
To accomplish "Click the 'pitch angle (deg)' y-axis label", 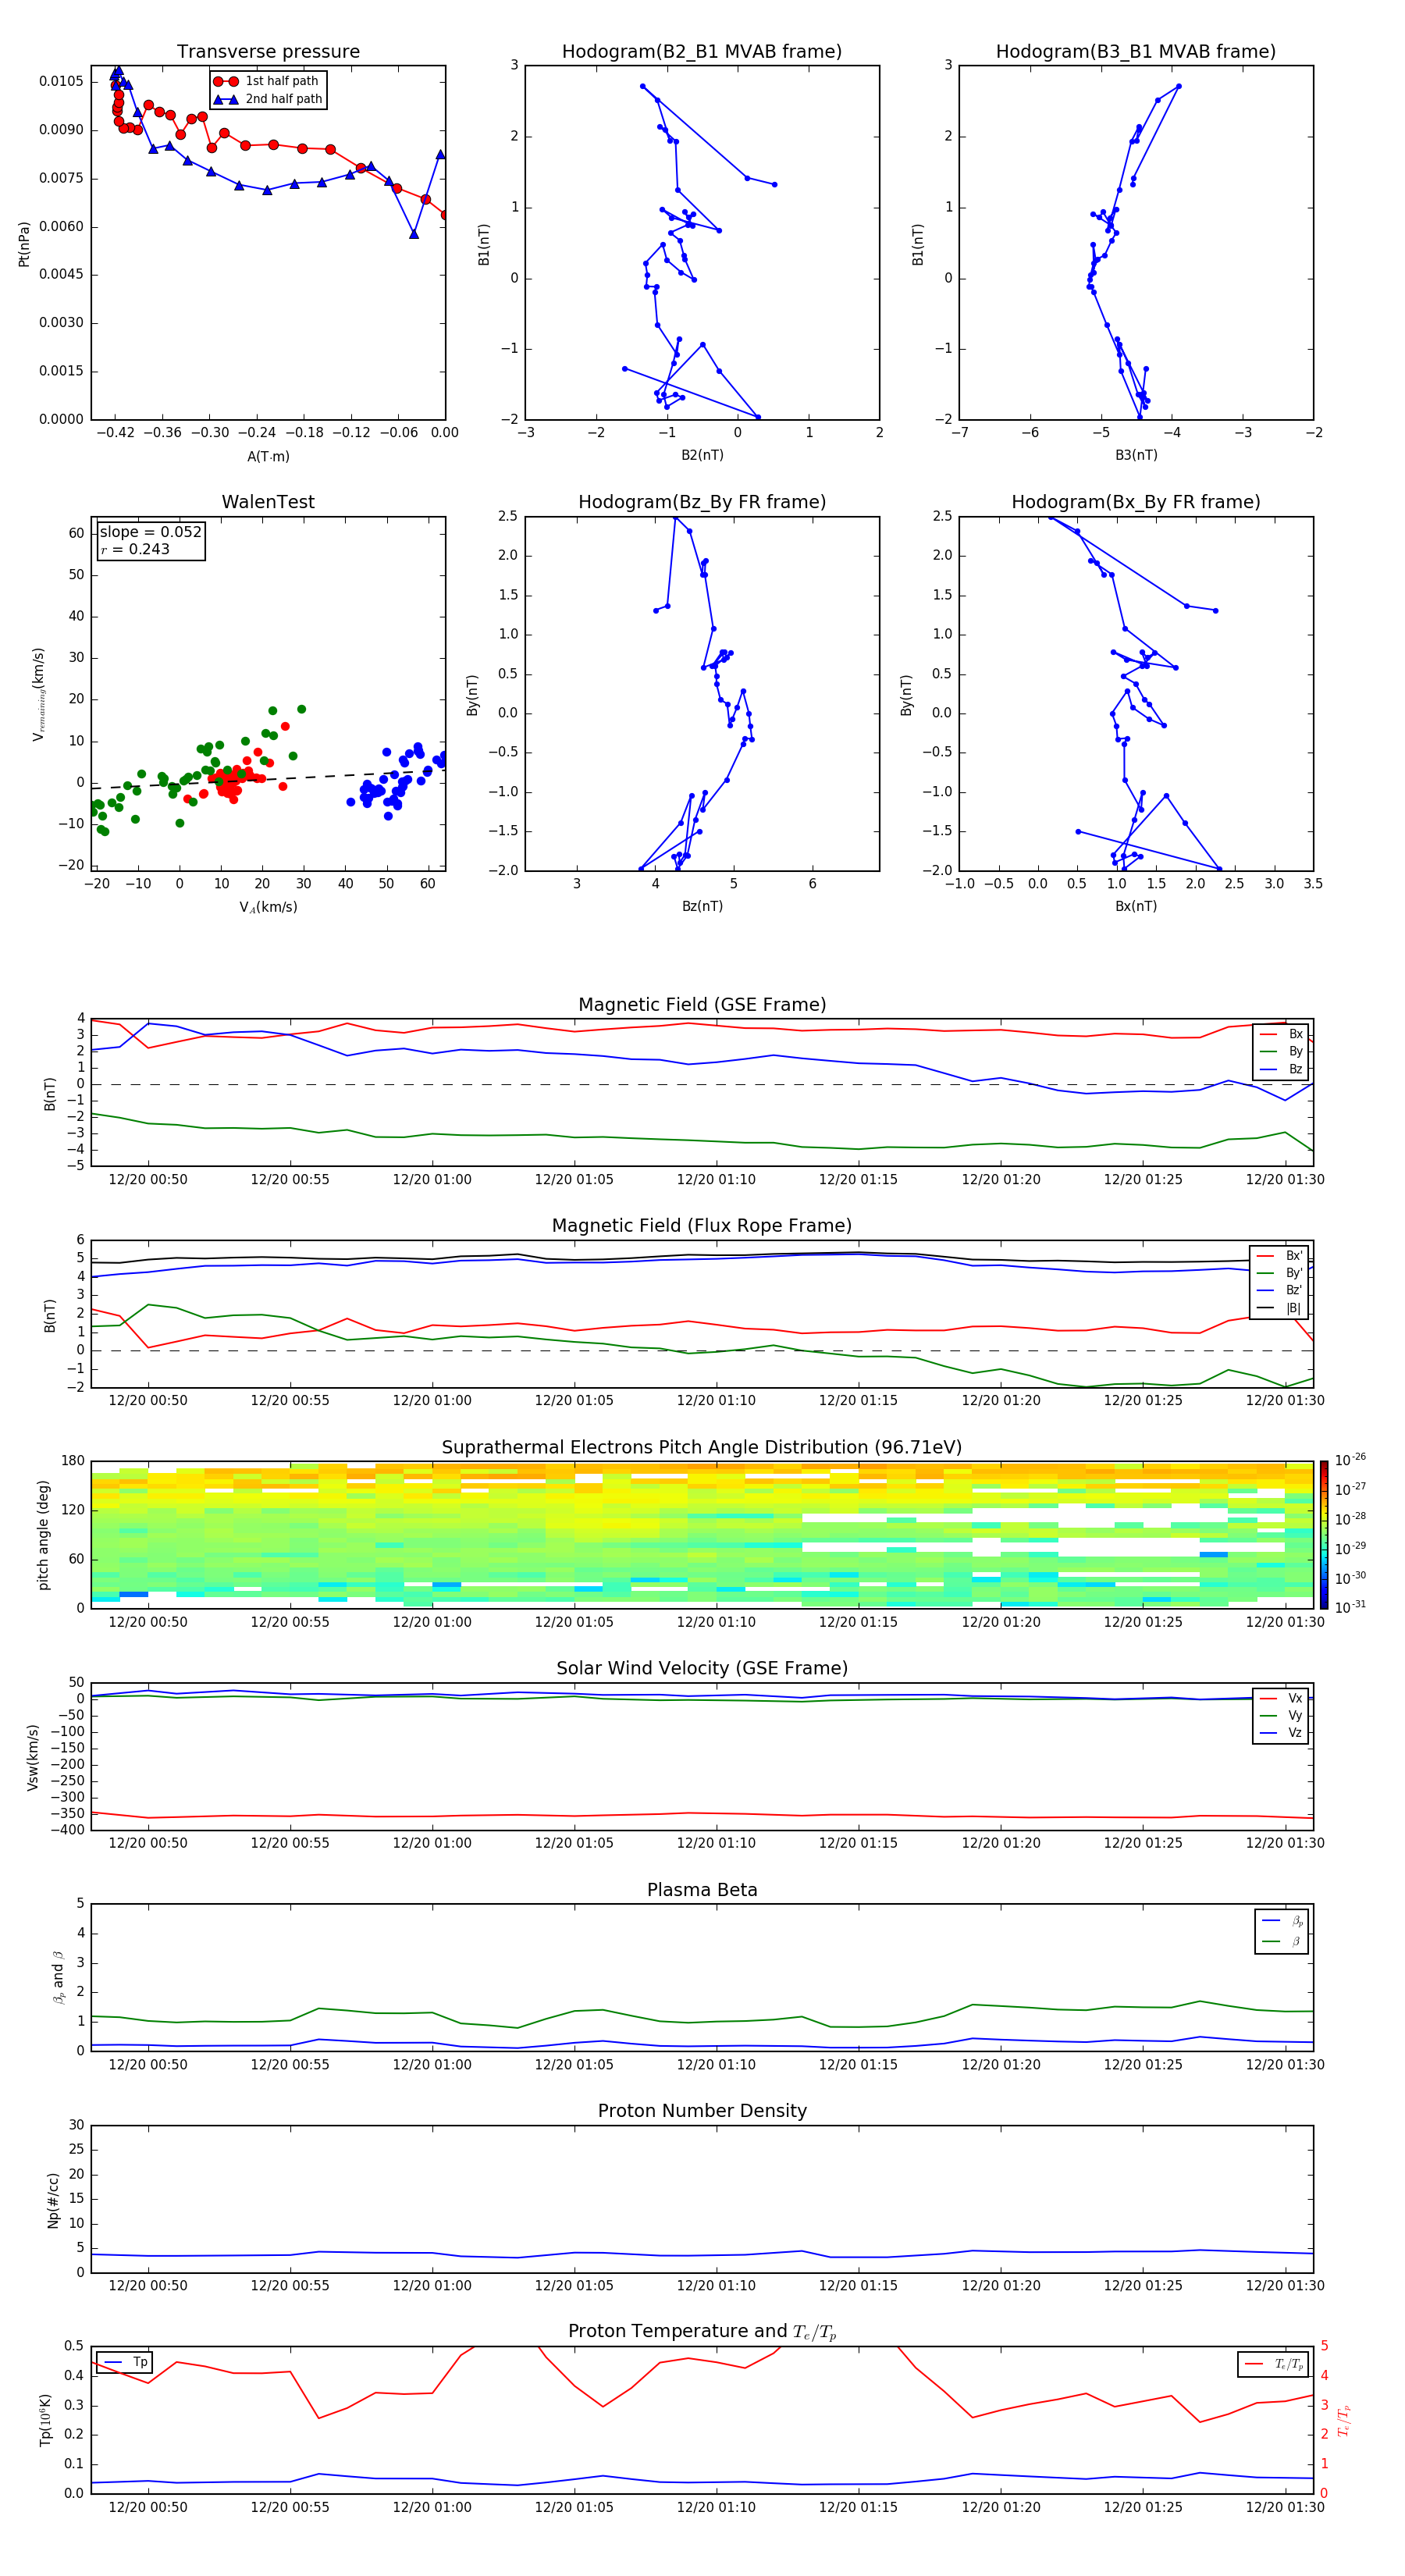I will [43, 1535].
